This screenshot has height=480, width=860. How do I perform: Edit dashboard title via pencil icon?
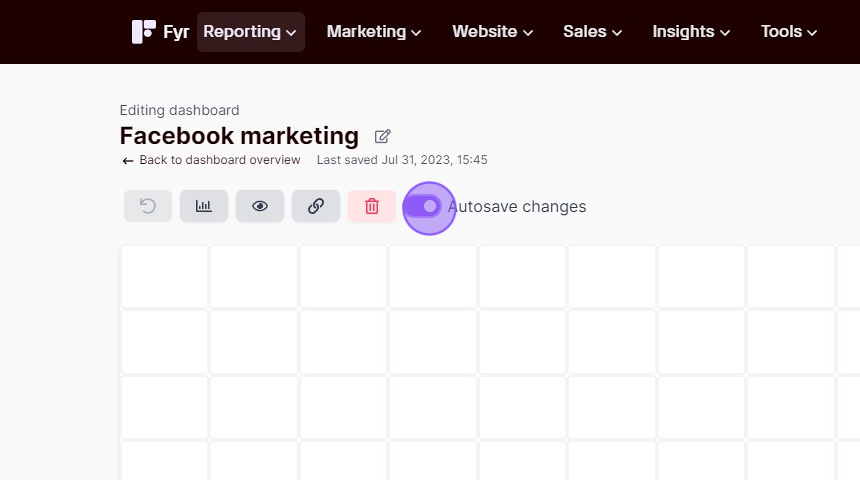click(382, 136)
